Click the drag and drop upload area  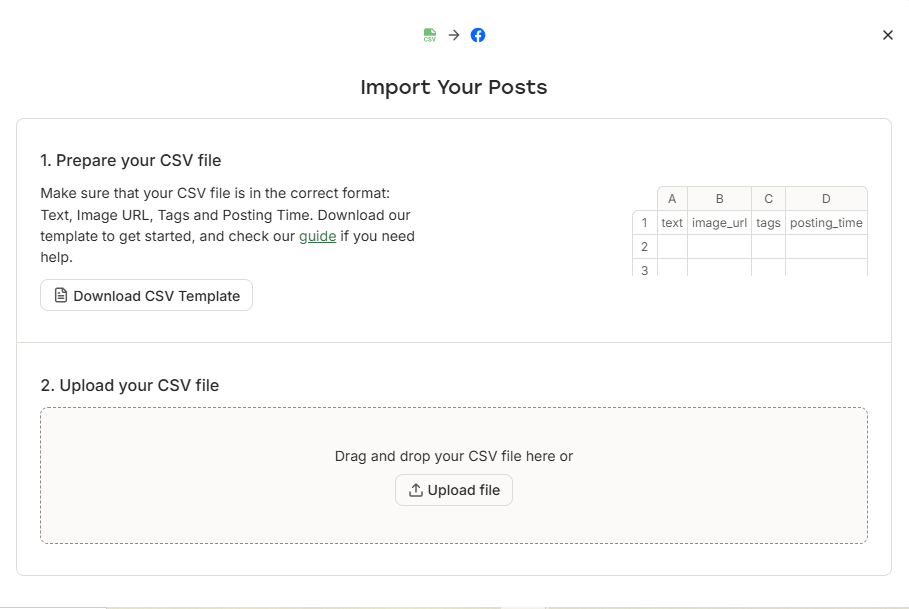(454, 475)
